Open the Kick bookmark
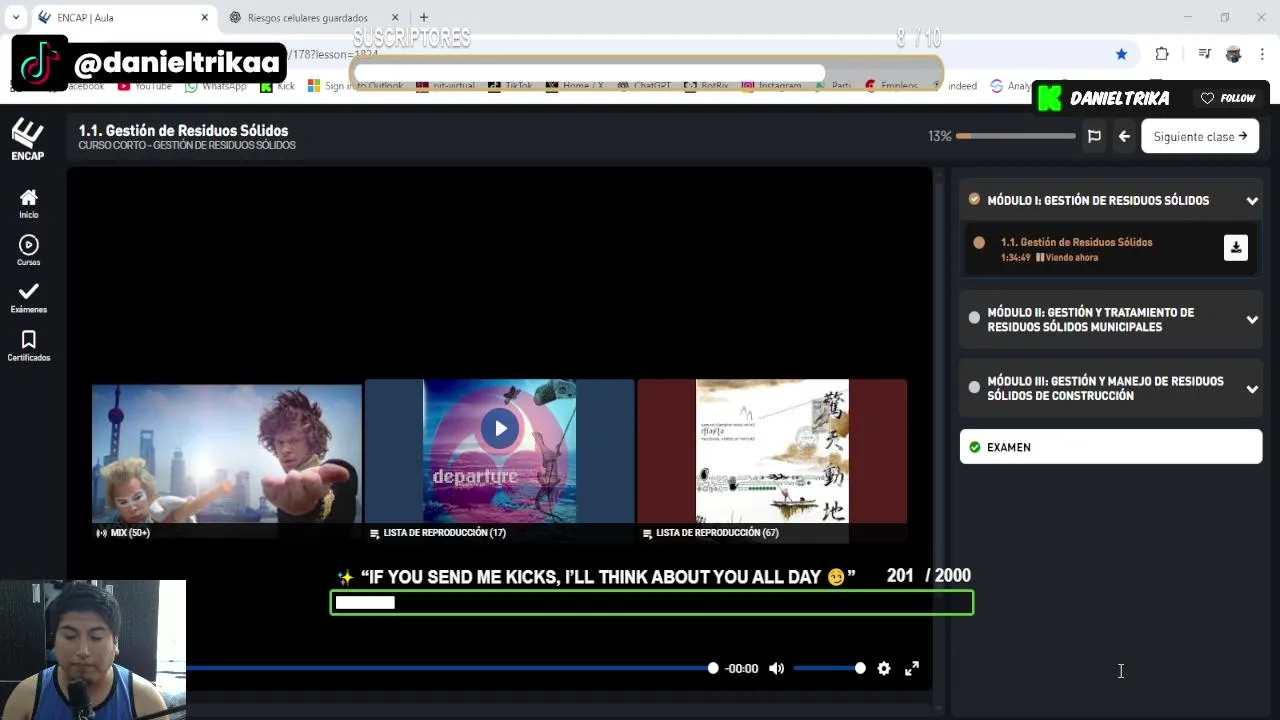Viewport: 1280px width, 720px height. [278, 87]
